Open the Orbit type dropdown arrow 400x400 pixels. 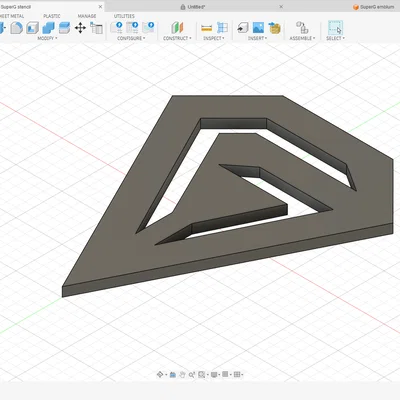point(165,375)
